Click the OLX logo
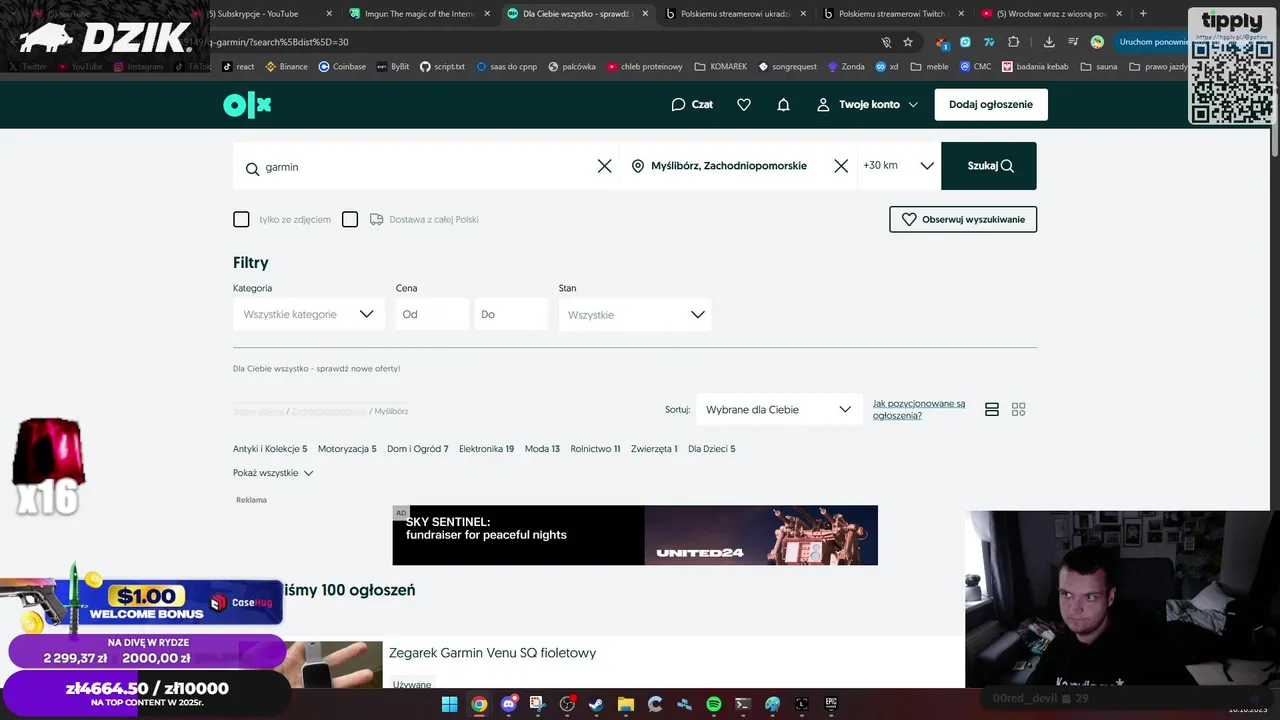This screenshot has height=720, width=1280. click(x=247, y=105)
